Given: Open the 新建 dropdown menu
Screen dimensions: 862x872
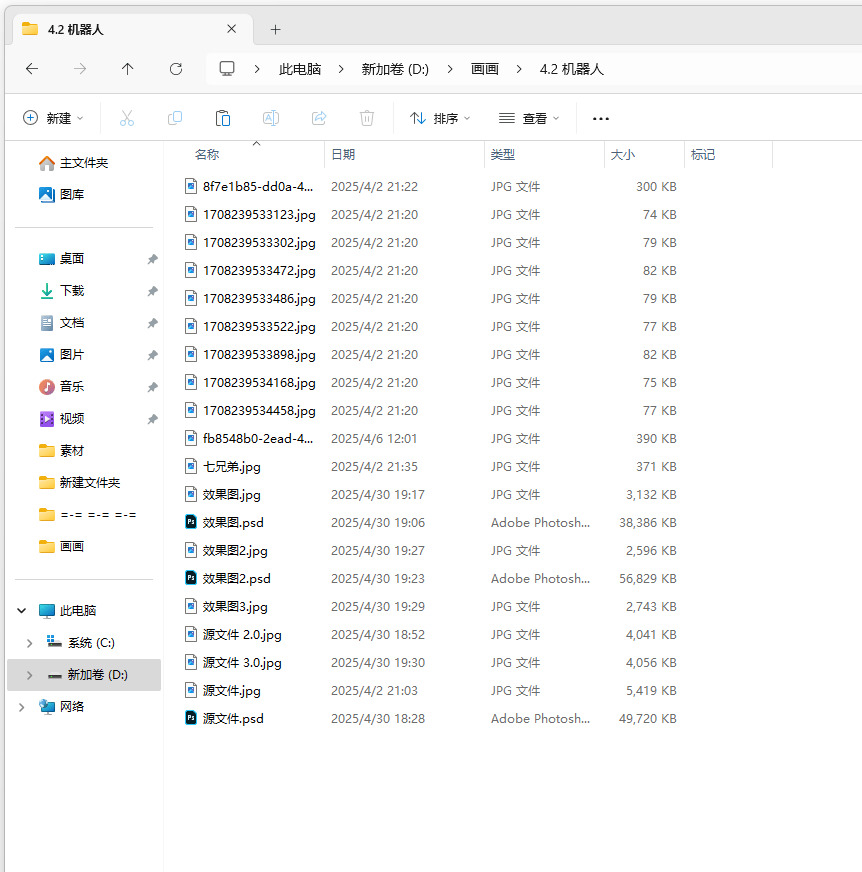Looking at the screenshot, I should point(53,118).
